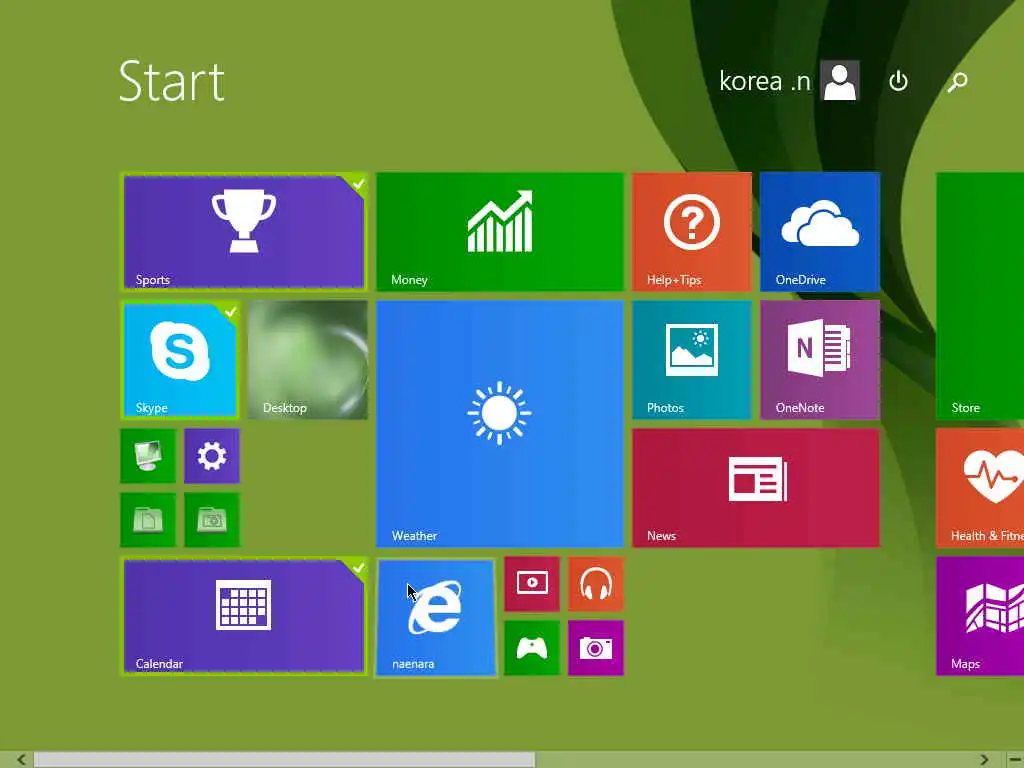Click the horizontal scrollbar left arrow

click(x=22, y=760)
